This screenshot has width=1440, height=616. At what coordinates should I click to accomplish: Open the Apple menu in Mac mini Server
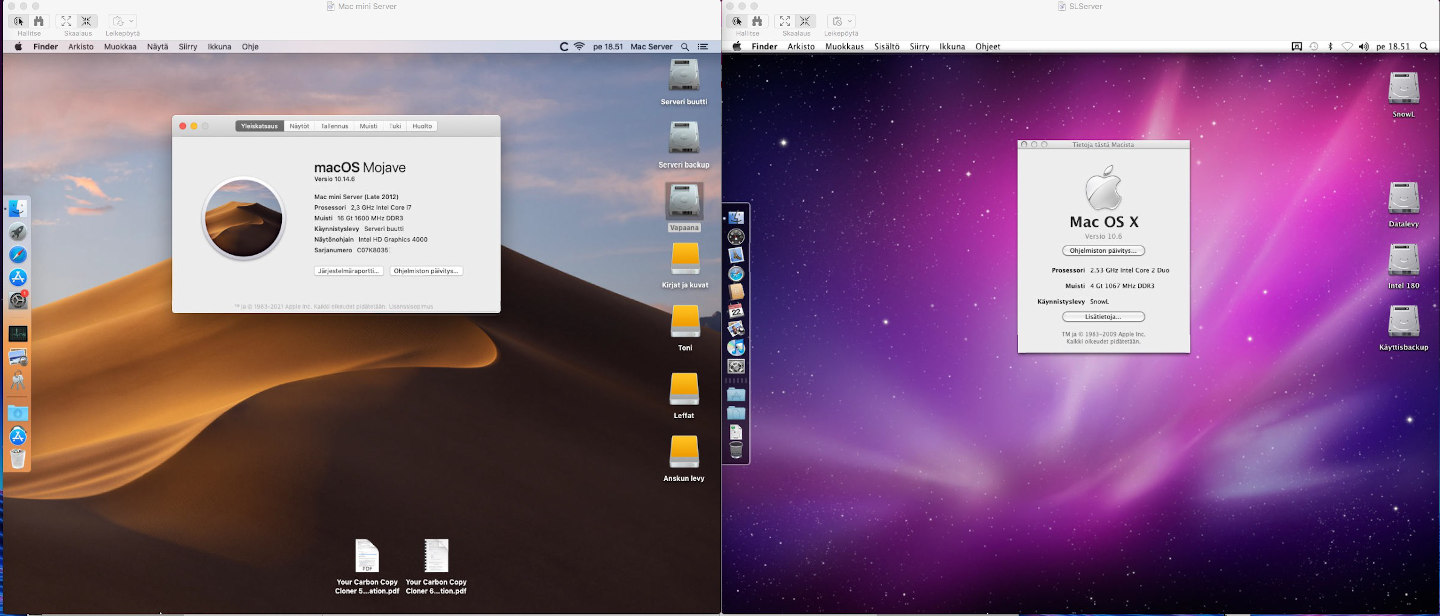[18, 46]
